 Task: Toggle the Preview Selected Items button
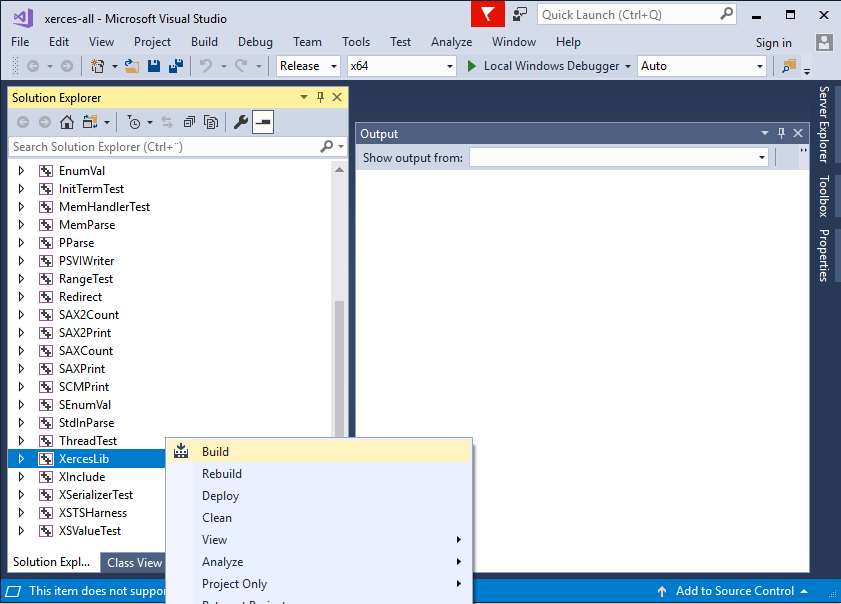pos(263,122)
